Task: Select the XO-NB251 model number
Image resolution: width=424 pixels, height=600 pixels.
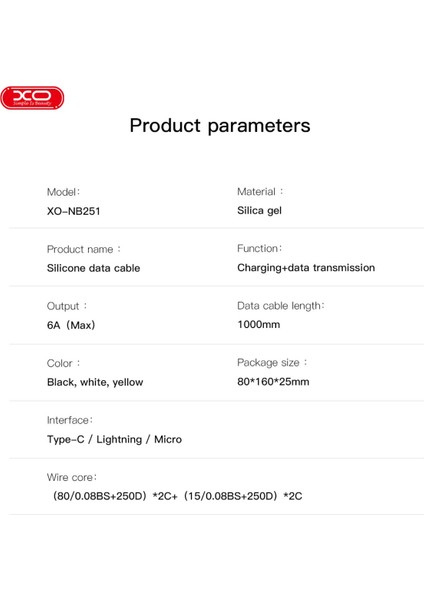Action: tap(73, 211)
